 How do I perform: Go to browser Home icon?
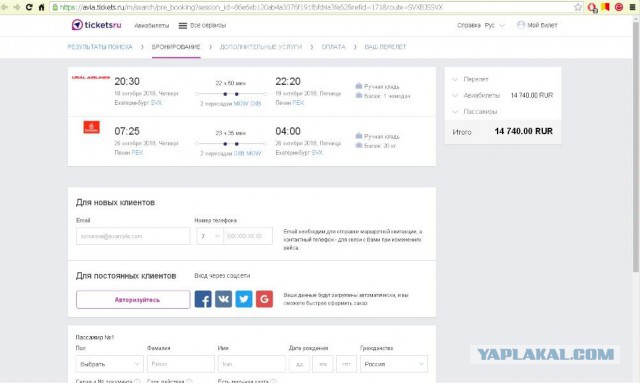click(x=41, y=7)
